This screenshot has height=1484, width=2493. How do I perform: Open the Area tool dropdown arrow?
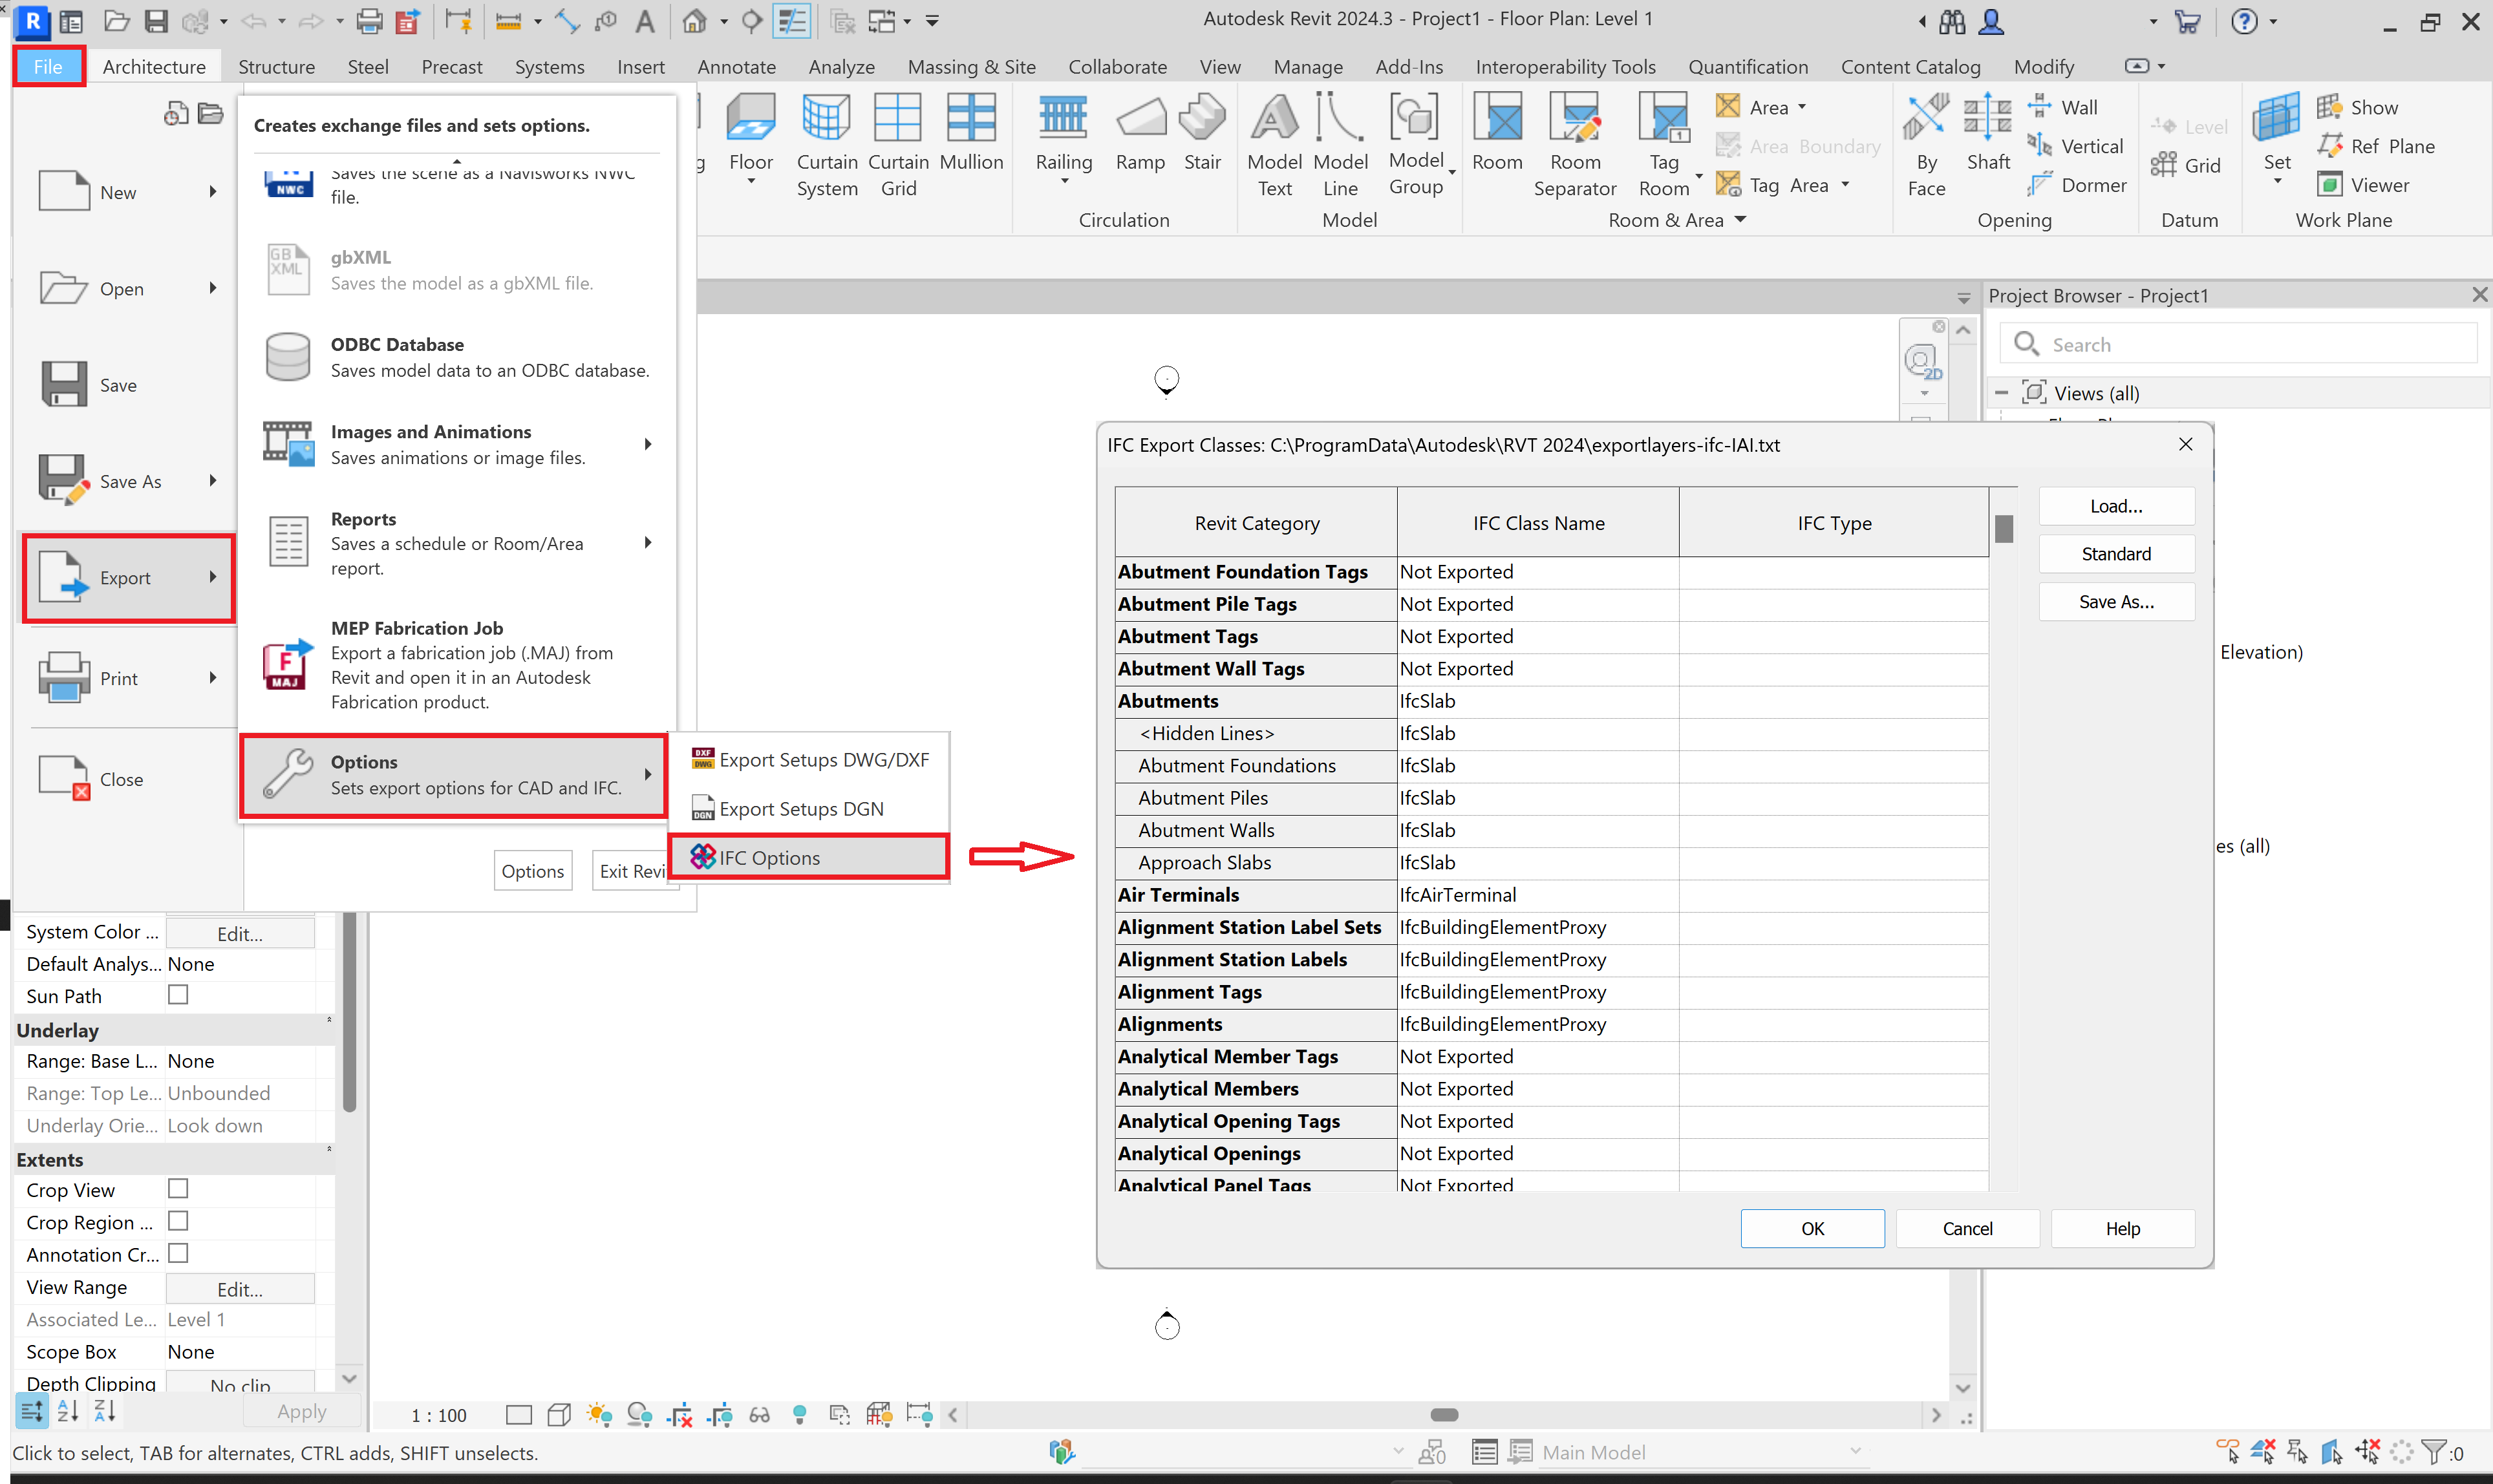(1802, 107)
